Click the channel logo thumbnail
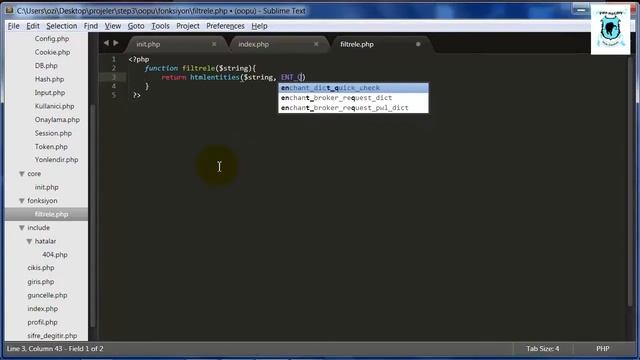The height and width of the screenshot is (360, 640). click(x=610, y=30)
